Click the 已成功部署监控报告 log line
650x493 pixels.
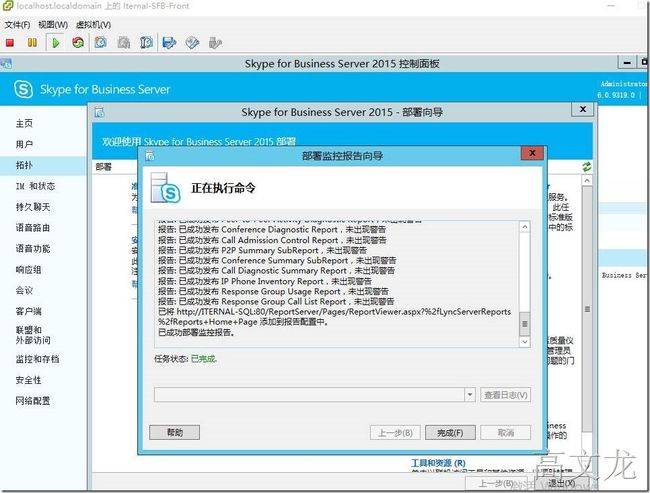[x=196, y=332]
